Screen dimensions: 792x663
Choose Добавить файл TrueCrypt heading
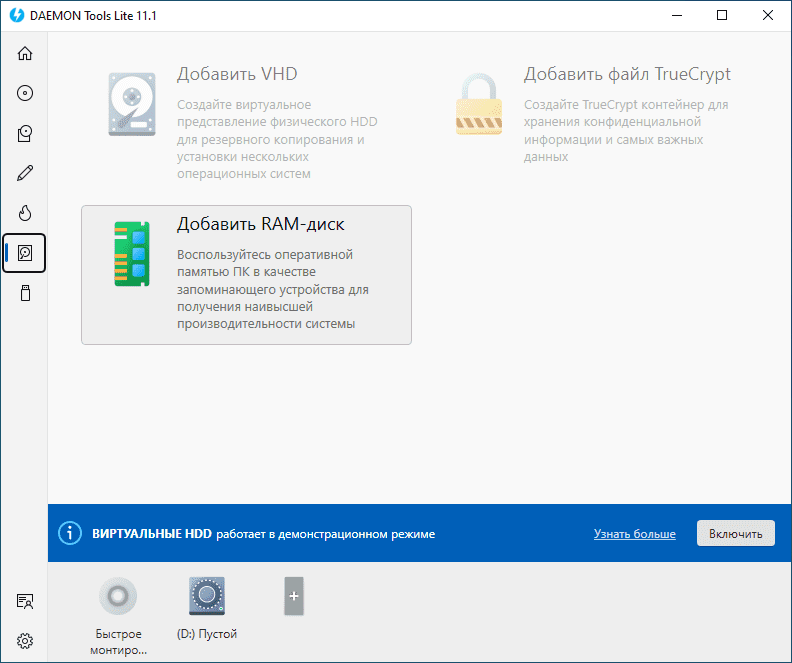click(x=627, y=74)
